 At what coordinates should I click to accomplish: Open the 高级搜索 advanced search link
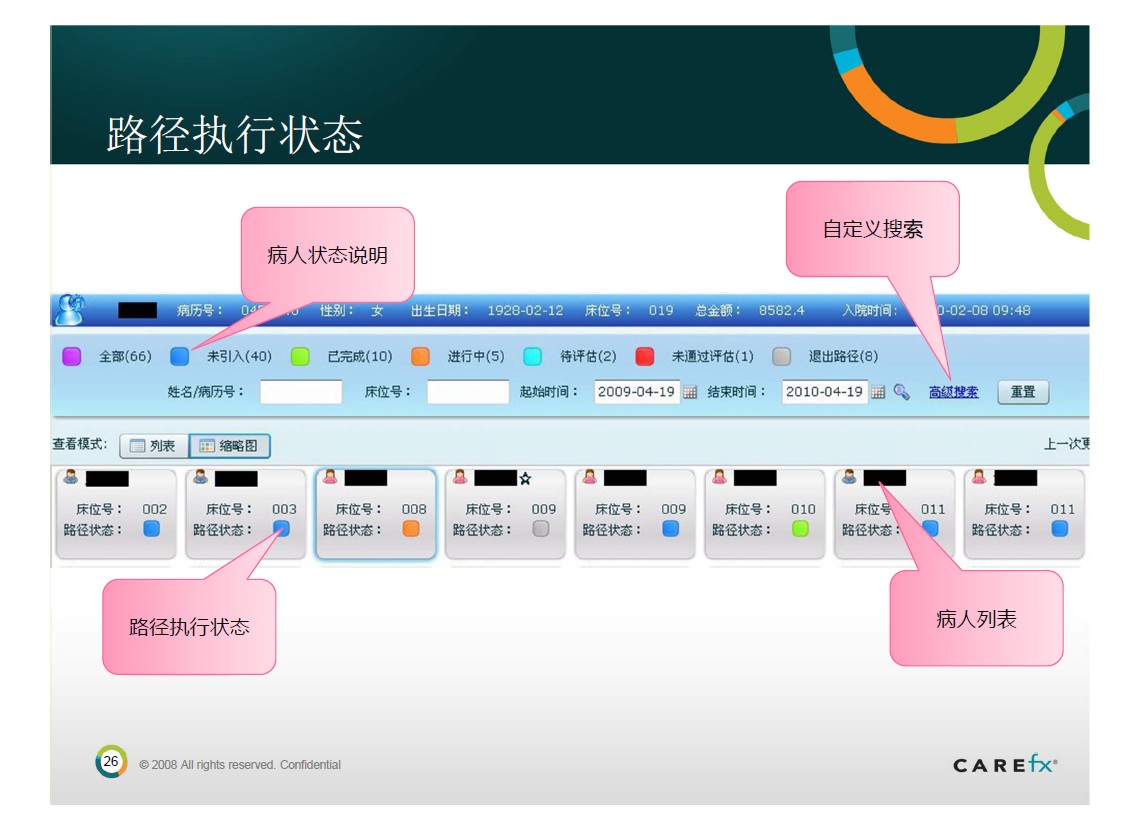[953, 392]
